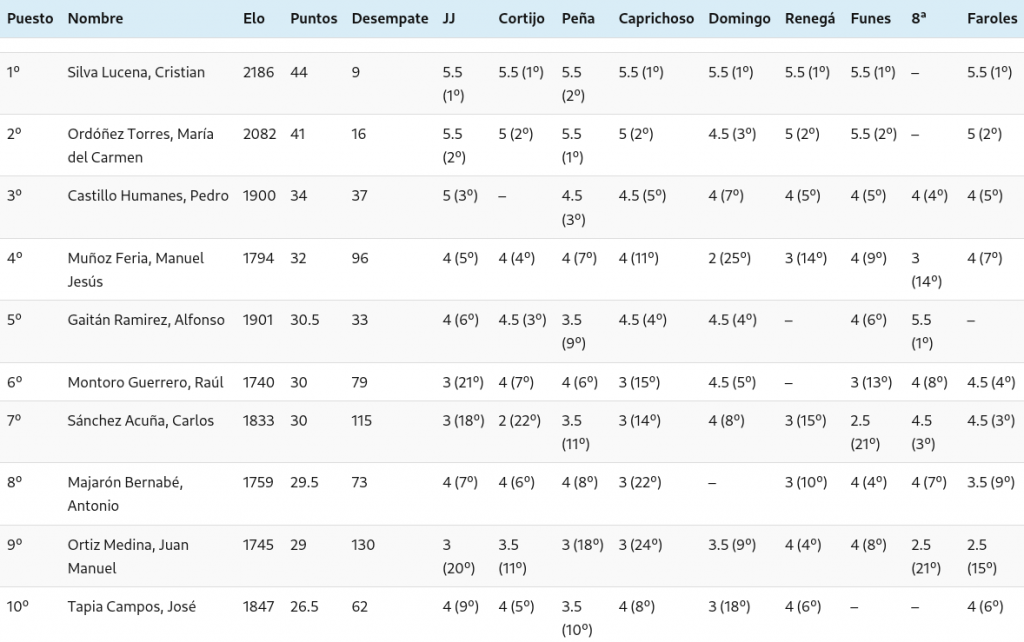Viewport: 1024px width, 642px height.
Task: Select player Silva Lucena, Cristian
Action: point(136,72)
